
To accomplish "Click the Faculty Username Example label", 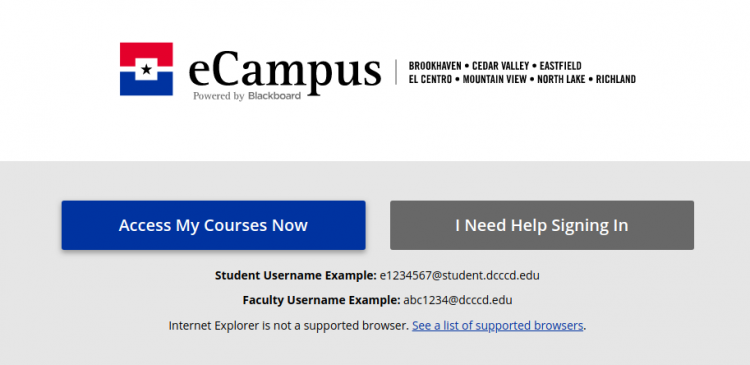I will [x=321, y=300].
